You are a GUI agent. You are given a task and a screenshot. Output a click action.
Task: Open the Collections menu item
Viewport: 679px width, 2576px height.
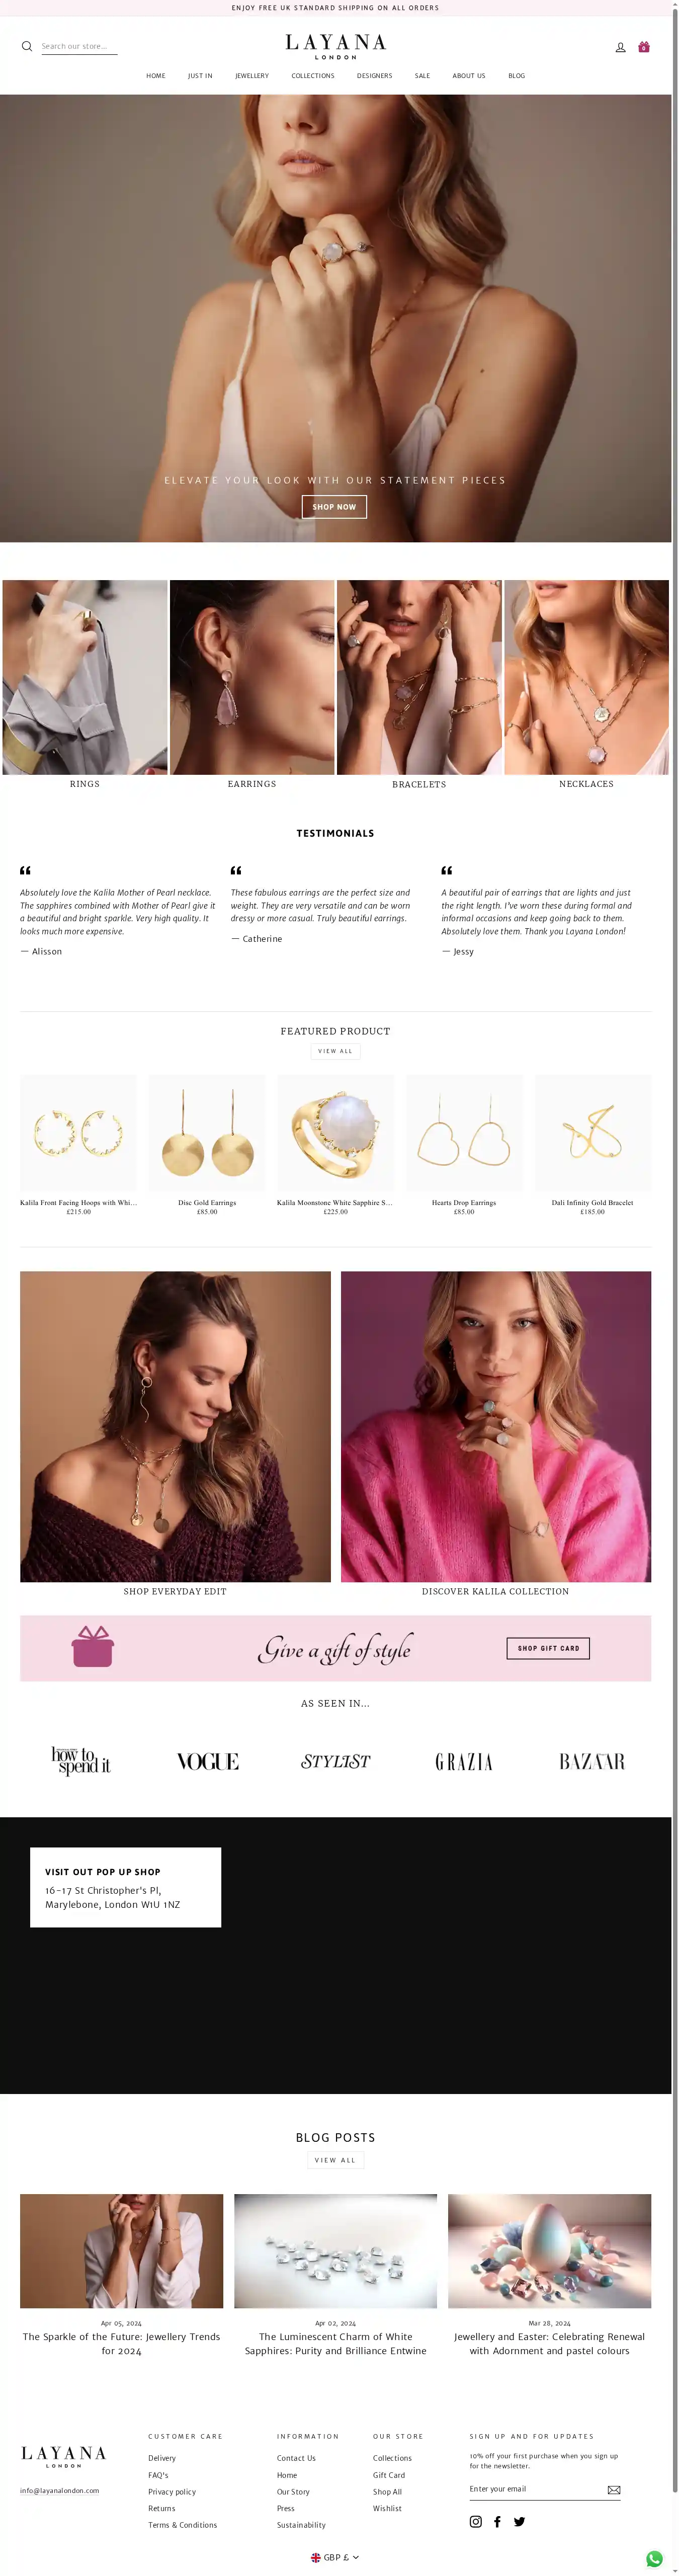313,76
